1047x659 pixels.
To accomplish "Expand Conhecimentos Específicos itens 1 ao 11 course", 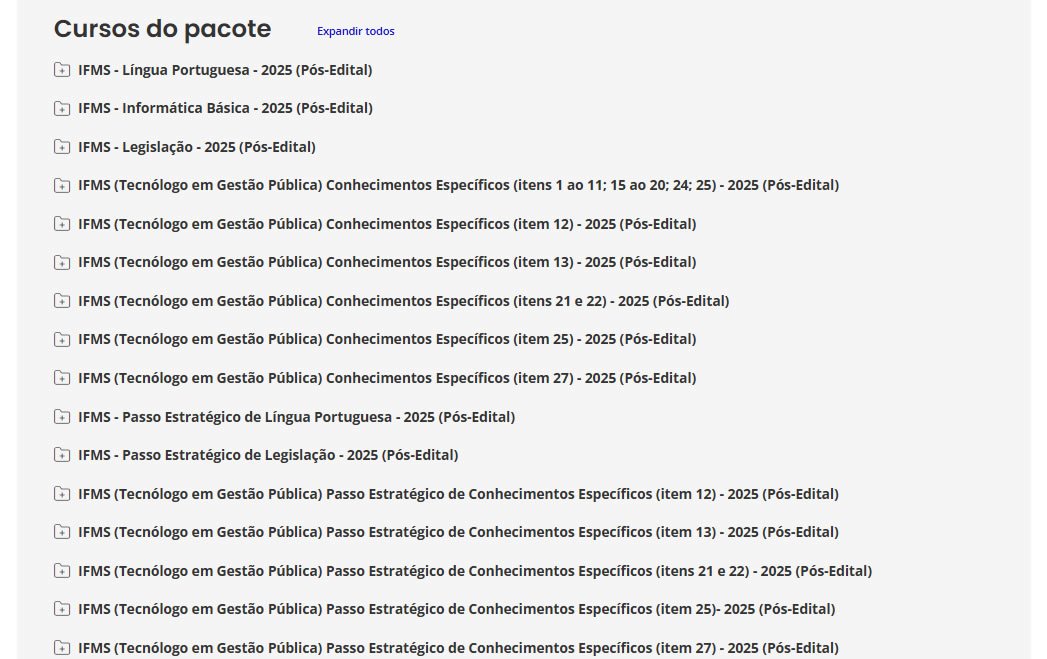I will coord(458,185).
